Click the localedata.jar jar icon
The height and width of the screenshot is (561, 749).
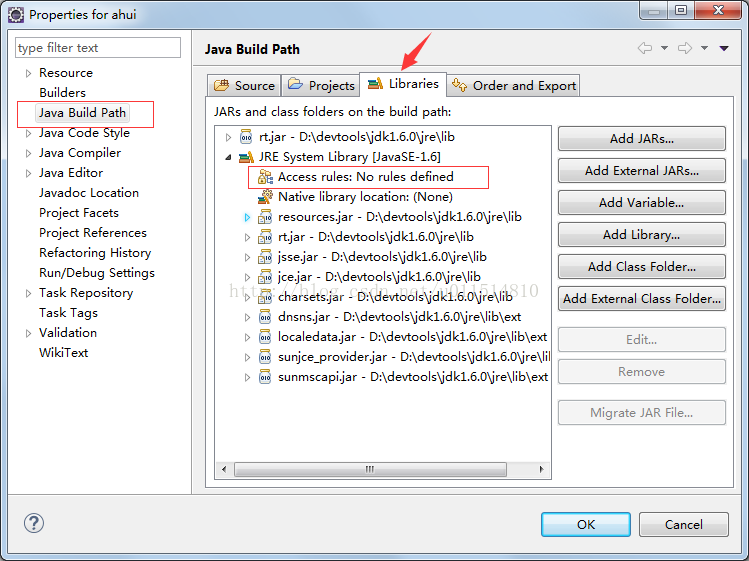(265, 337)
